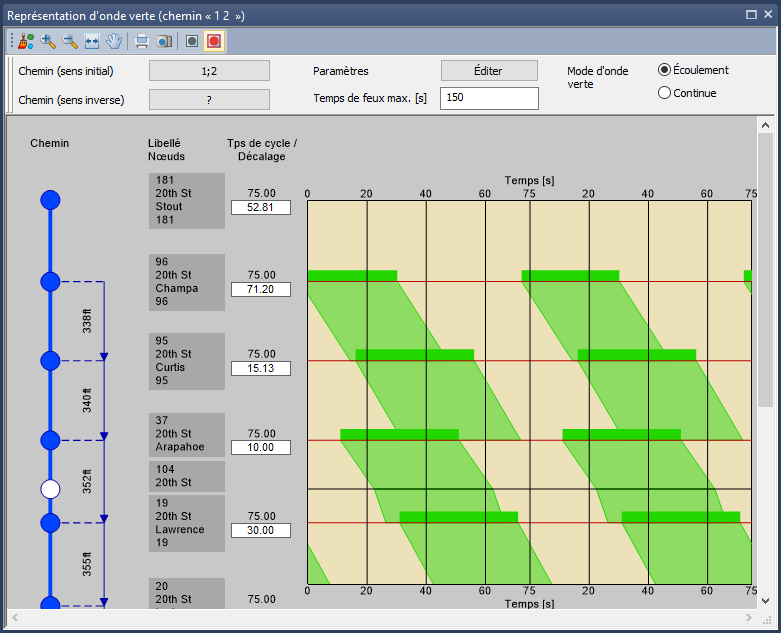781x633 pixels.
Task: Click the camera screenshot icon
Action: pos(164,41)
